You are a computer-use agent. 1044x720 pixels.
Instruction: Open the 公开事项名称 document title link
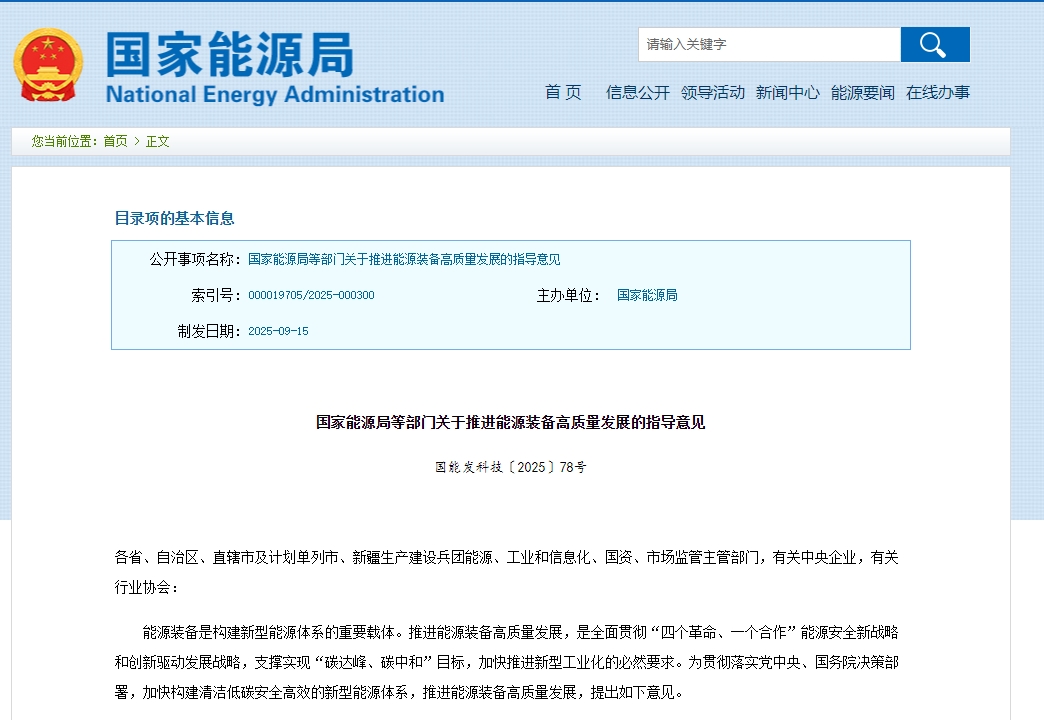(404, 259)
